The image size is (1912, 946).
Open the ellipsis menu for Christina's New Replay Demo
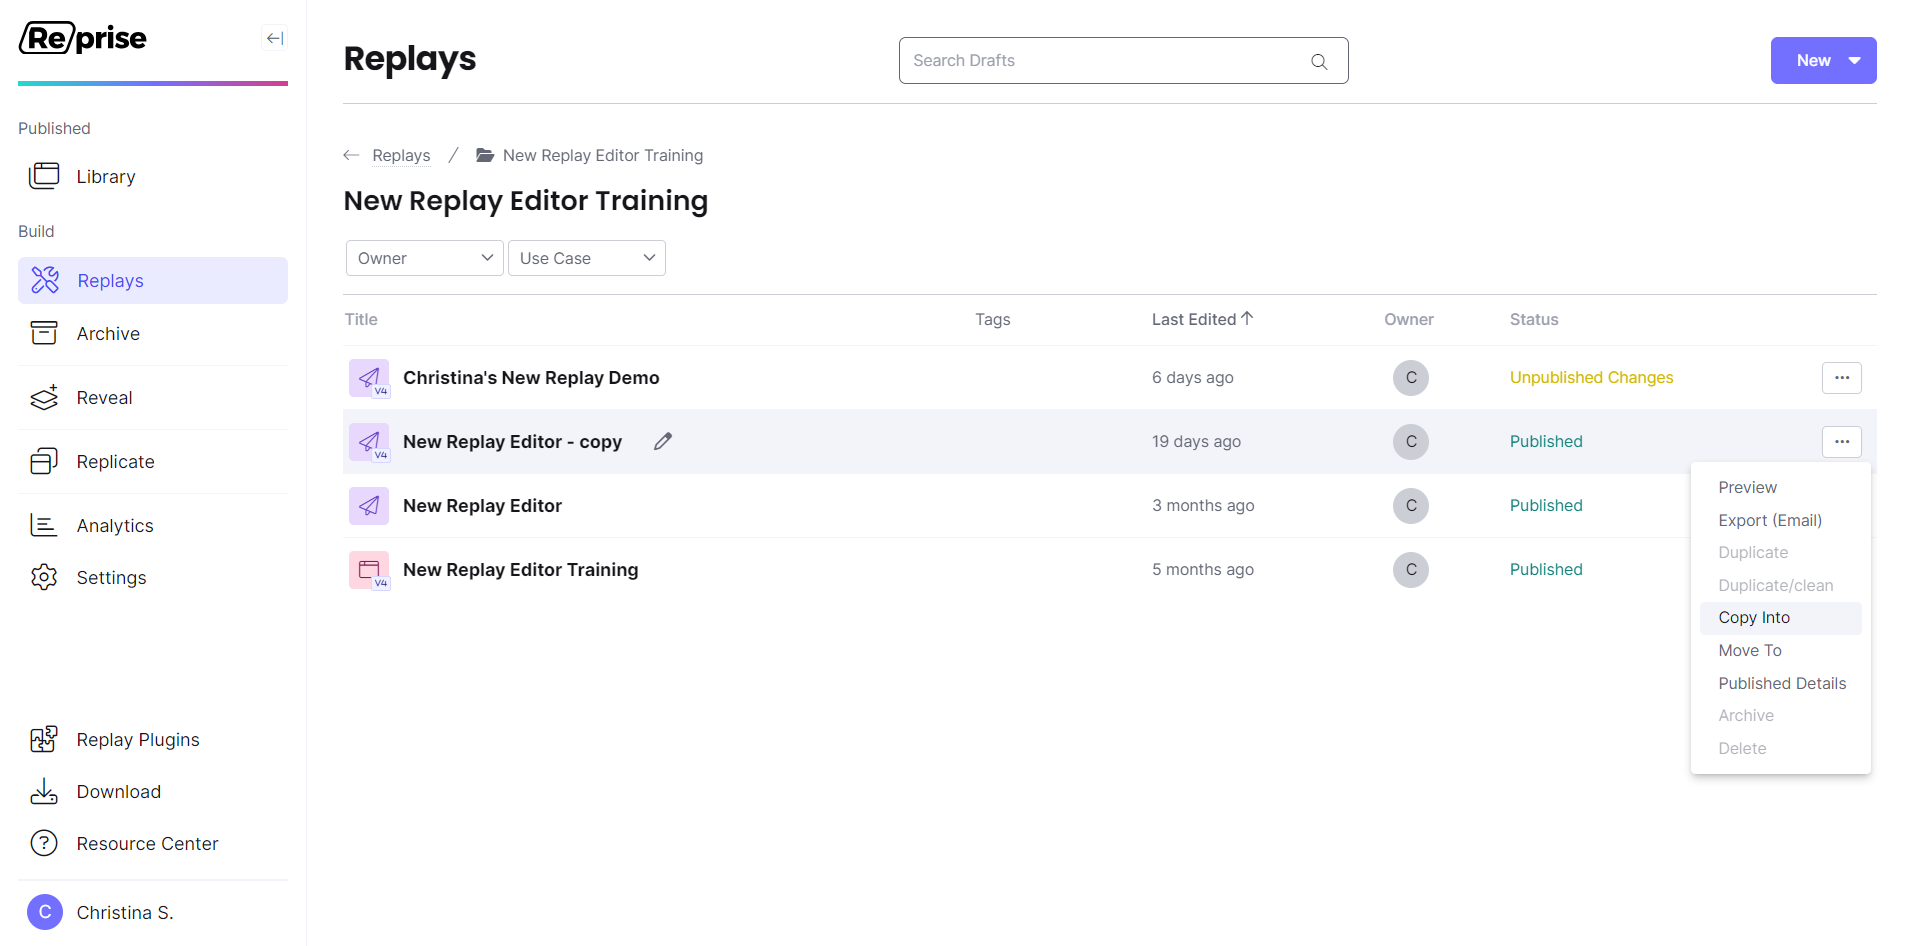point(1842,378)
